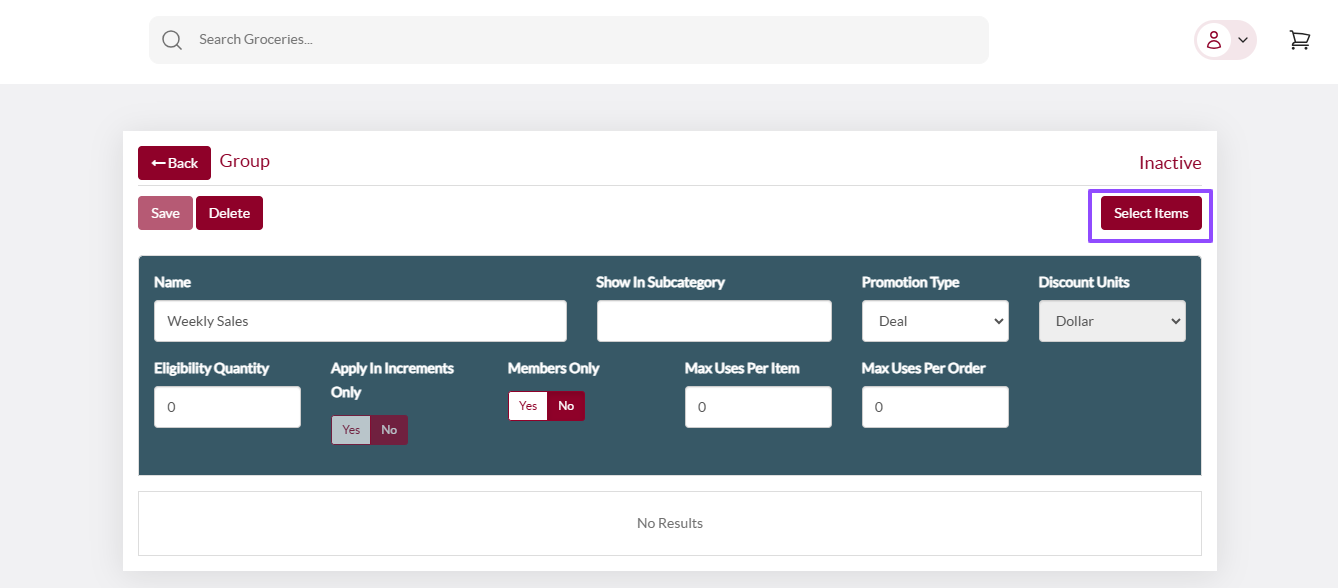This screenshot has height=588, width=1338.
Task: Open the shopping cart icon
Action: [1299, 40]
